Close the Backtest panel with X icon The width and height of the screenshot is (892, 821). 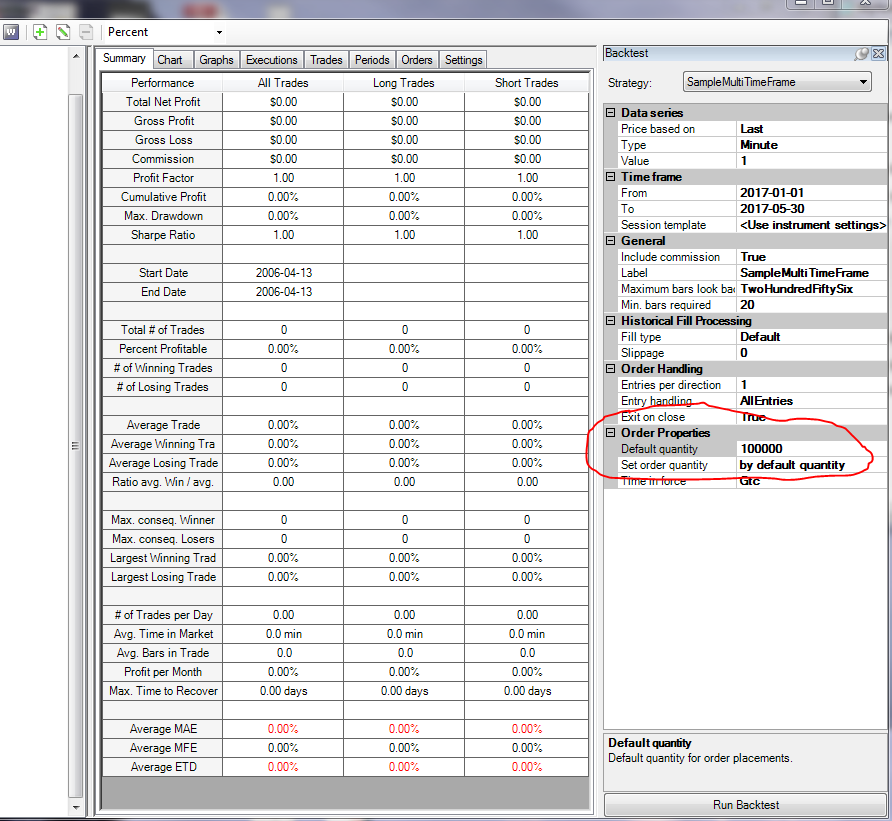tap(878, 53)
